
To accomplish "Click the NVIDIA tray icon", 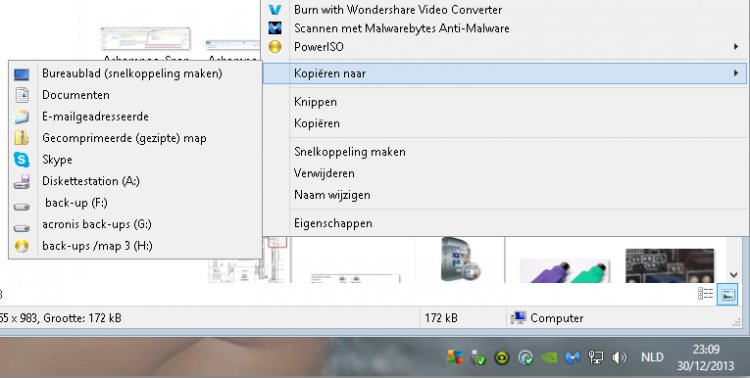I will [x=549, y=357].
